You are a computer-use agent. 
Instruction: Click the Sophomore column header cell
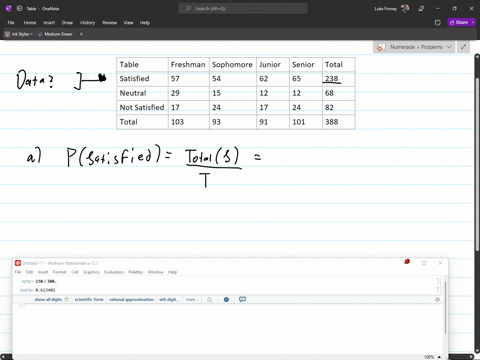tap(233, 65)
